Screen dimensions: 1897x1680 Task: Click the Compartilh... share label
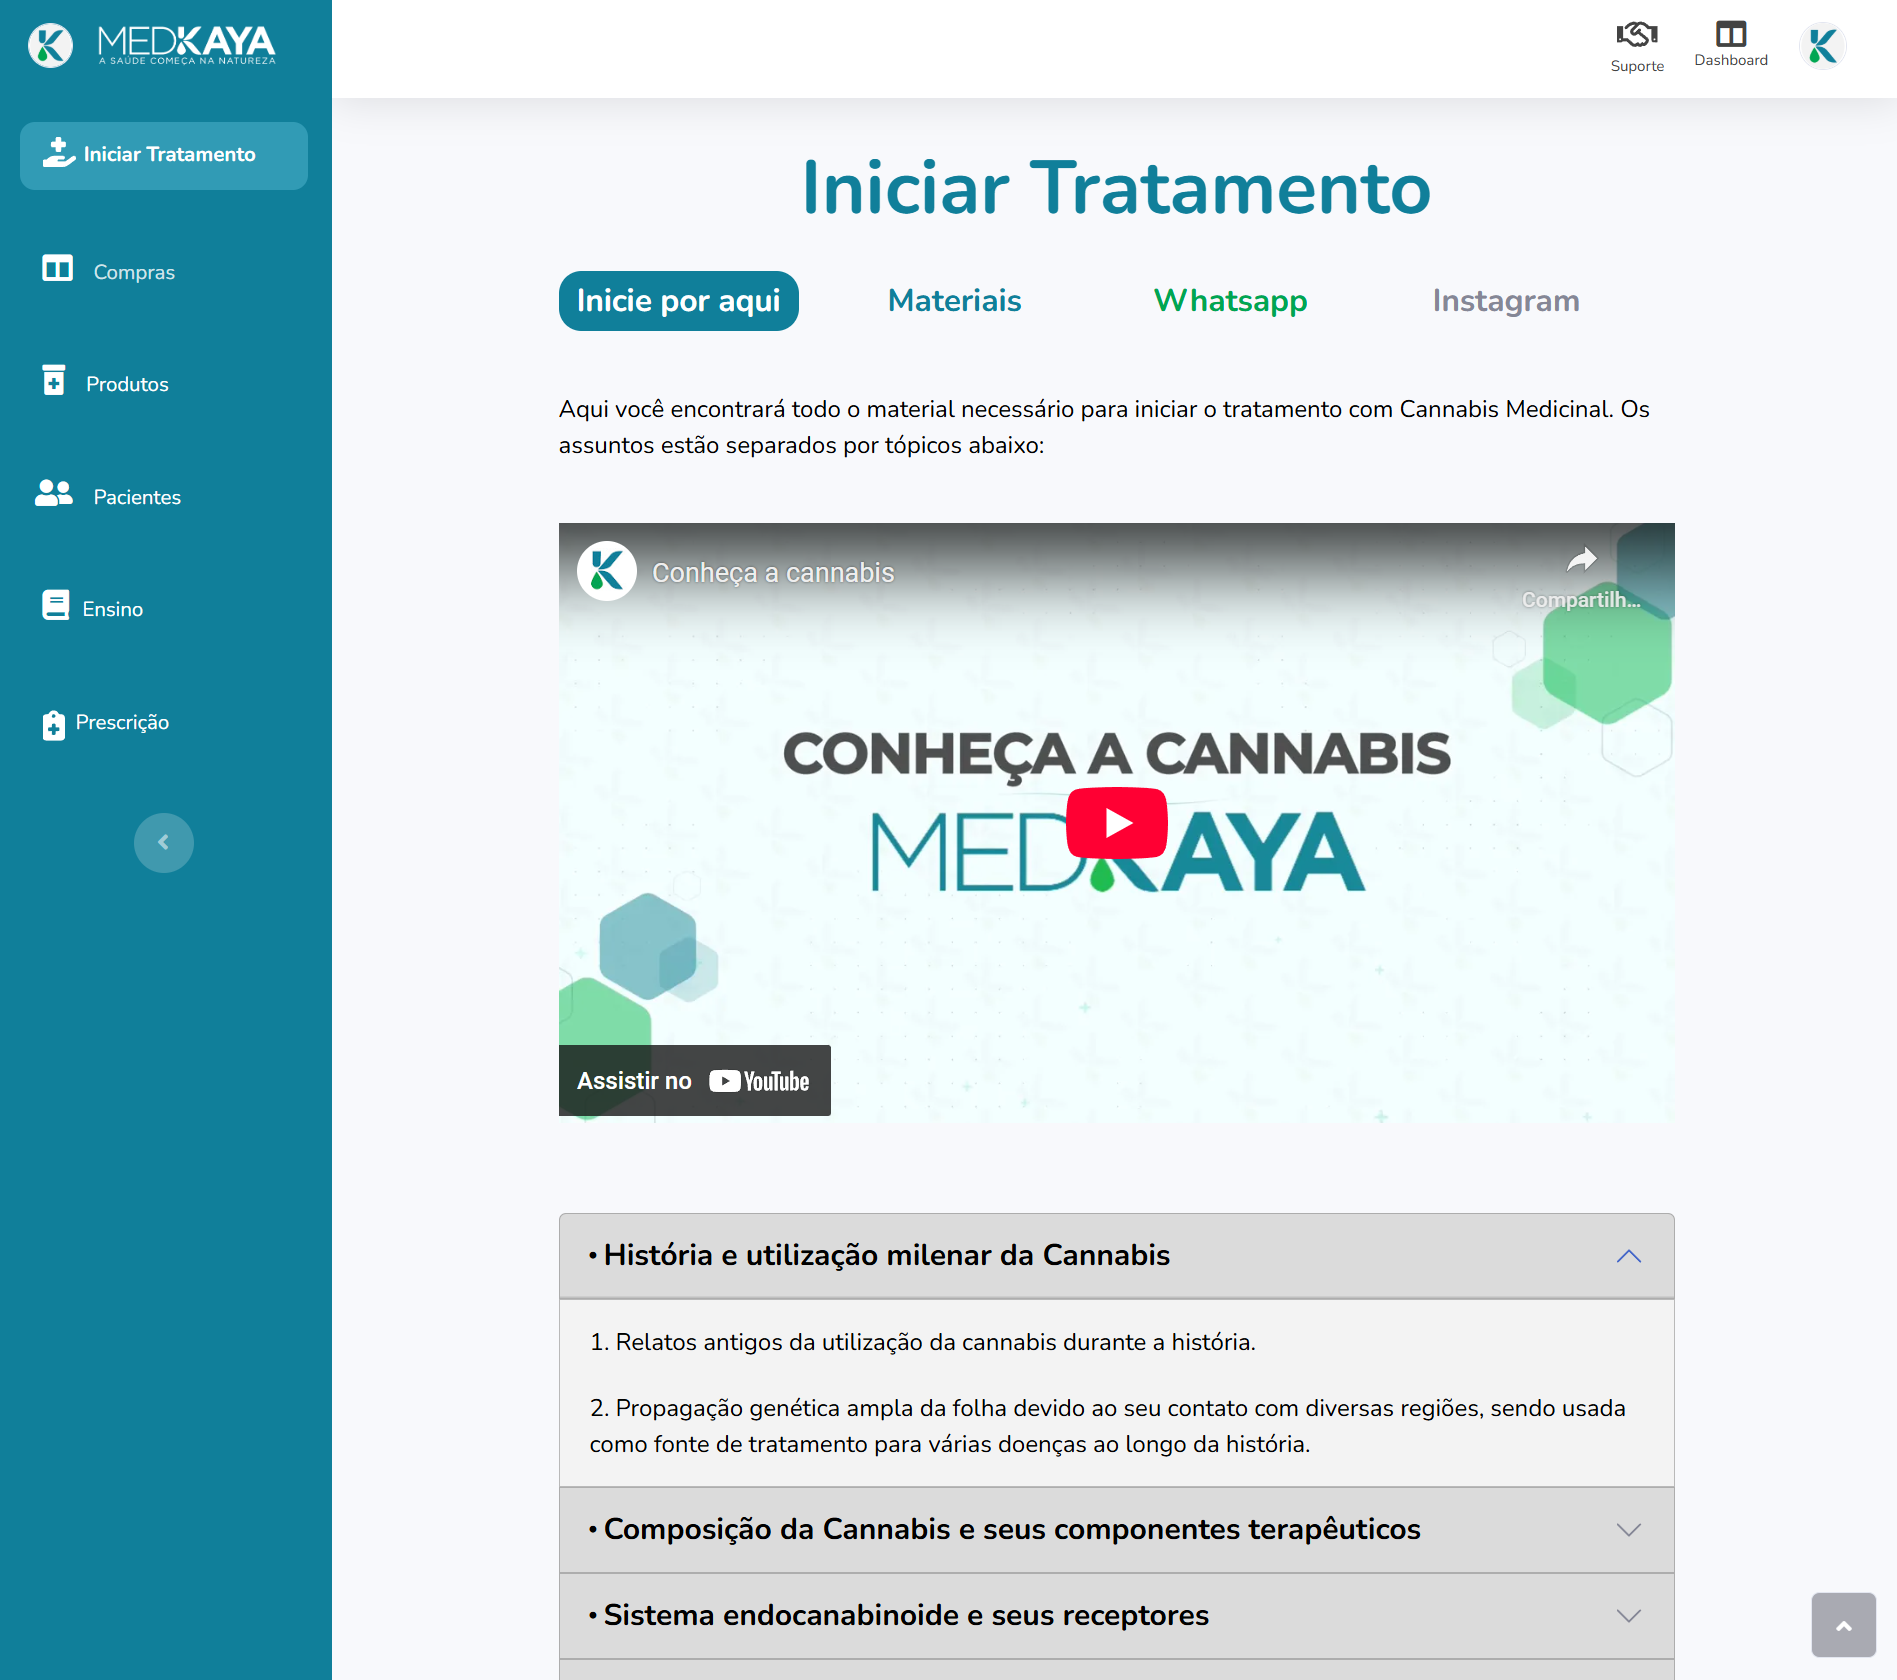click(1581, 600)
